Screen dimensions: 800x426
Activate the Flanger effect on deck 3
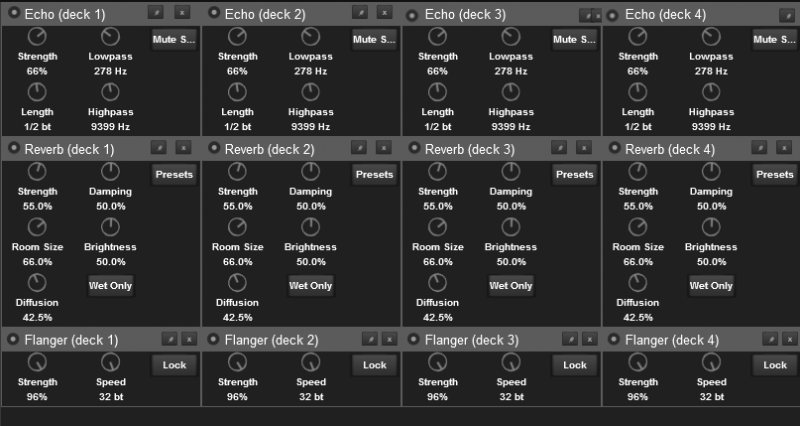(x=414, y=339)
